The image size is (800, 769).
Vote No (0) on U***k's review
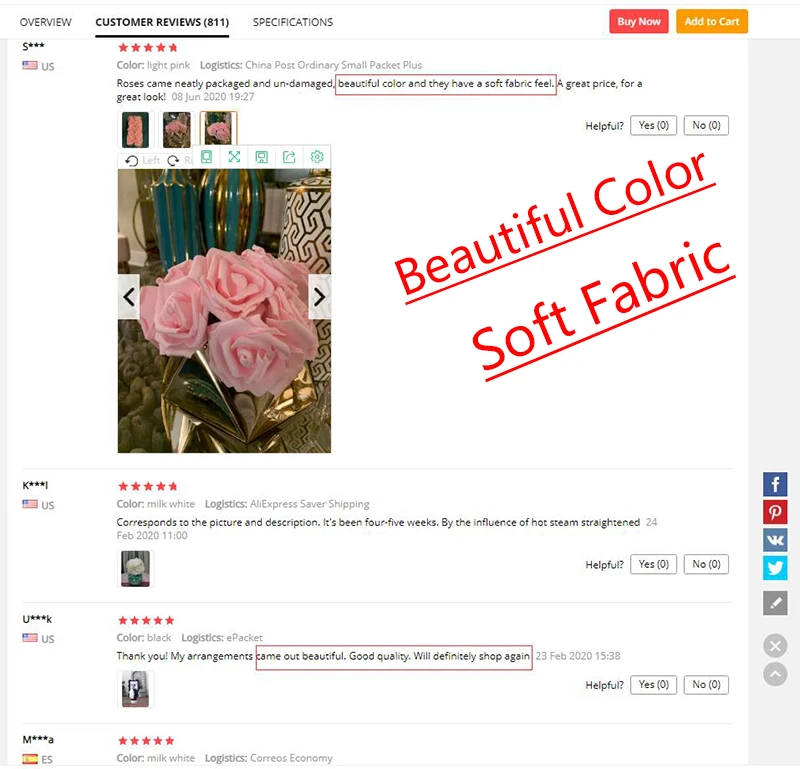pos(706,685)
